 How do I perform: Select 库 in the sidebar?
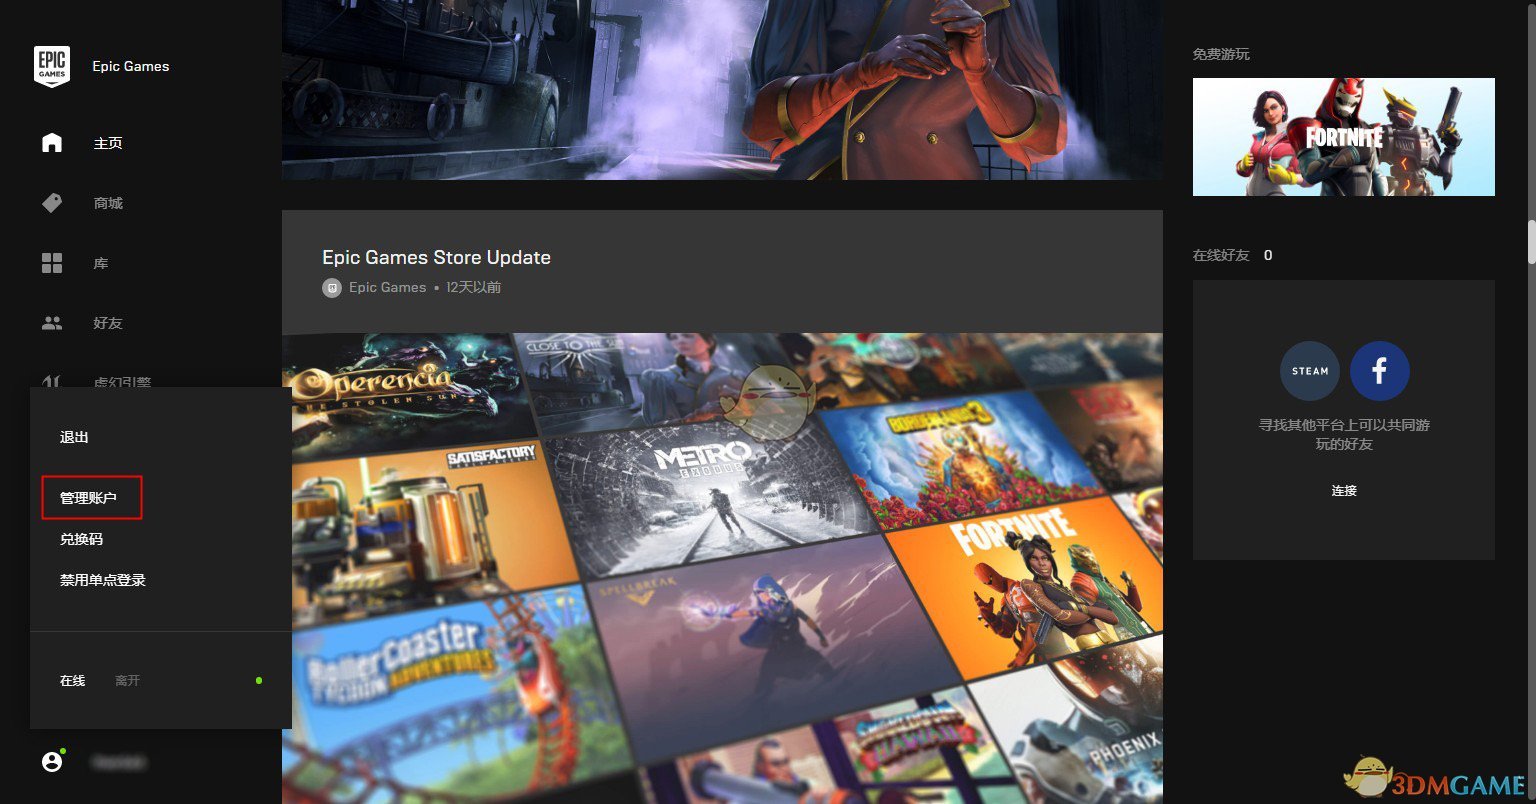[x=101, y=263]
